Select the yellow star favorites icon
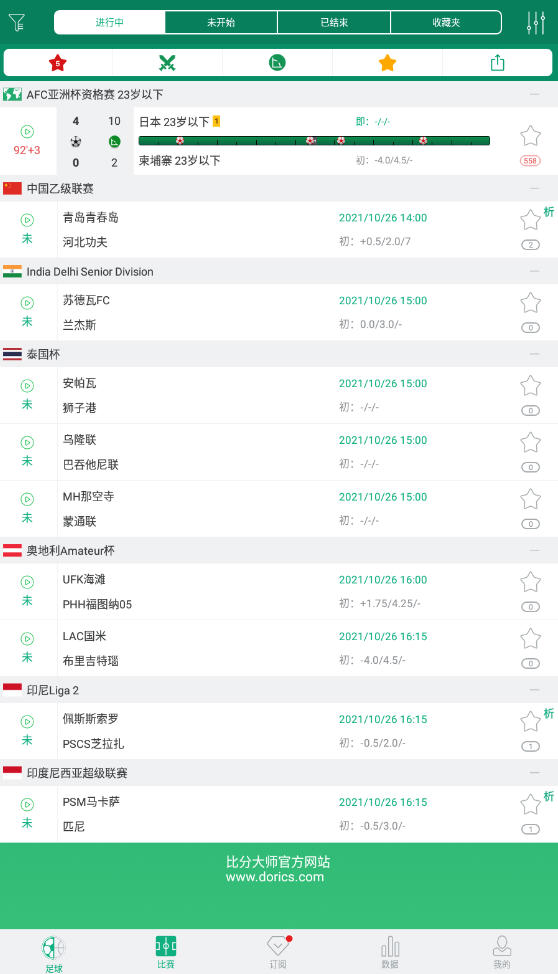 pyautogui.click(x=387, y=63)
